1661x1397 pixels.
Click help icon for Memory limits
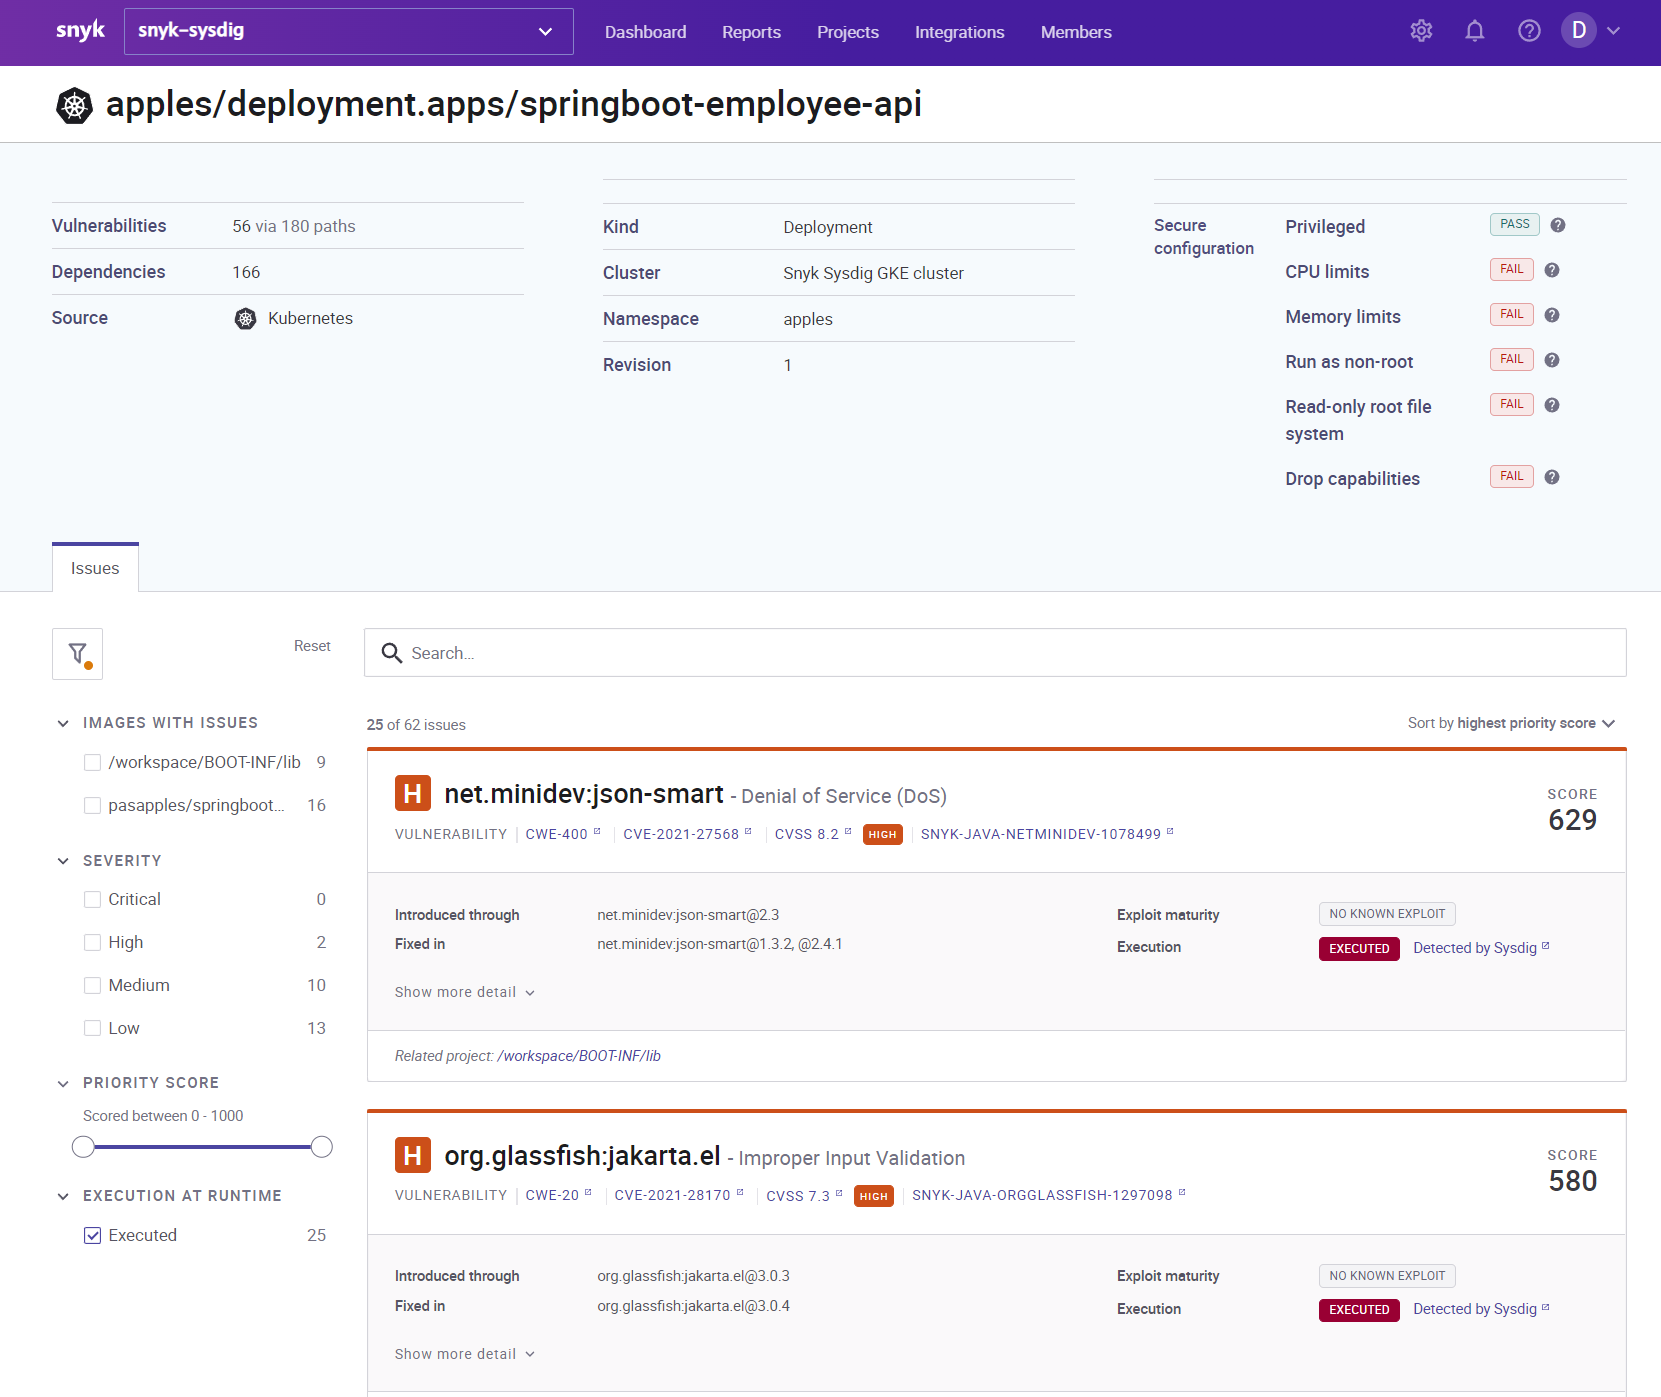pyautogui.click(x=1552, y=315)
